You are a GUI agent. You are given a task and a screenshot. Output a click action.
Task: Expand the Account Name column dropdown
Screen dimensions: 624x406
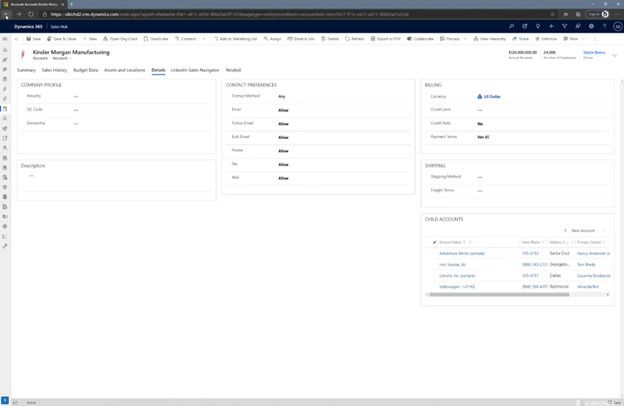click(470, 242)
